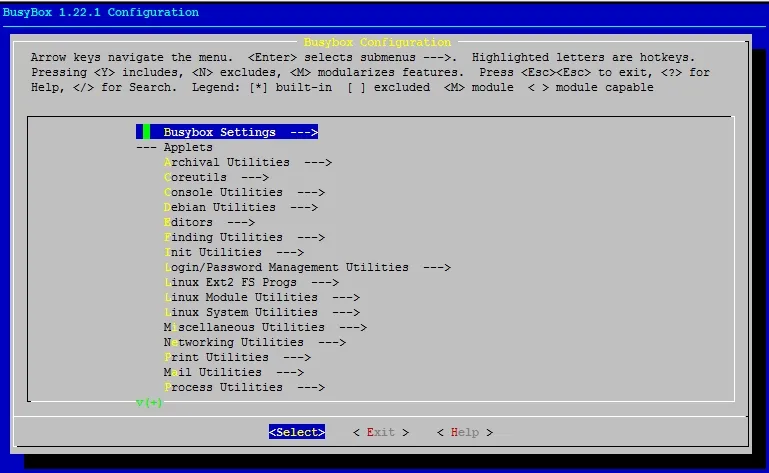
Task: Open the Console Utilities submenu
Action: 244,192
